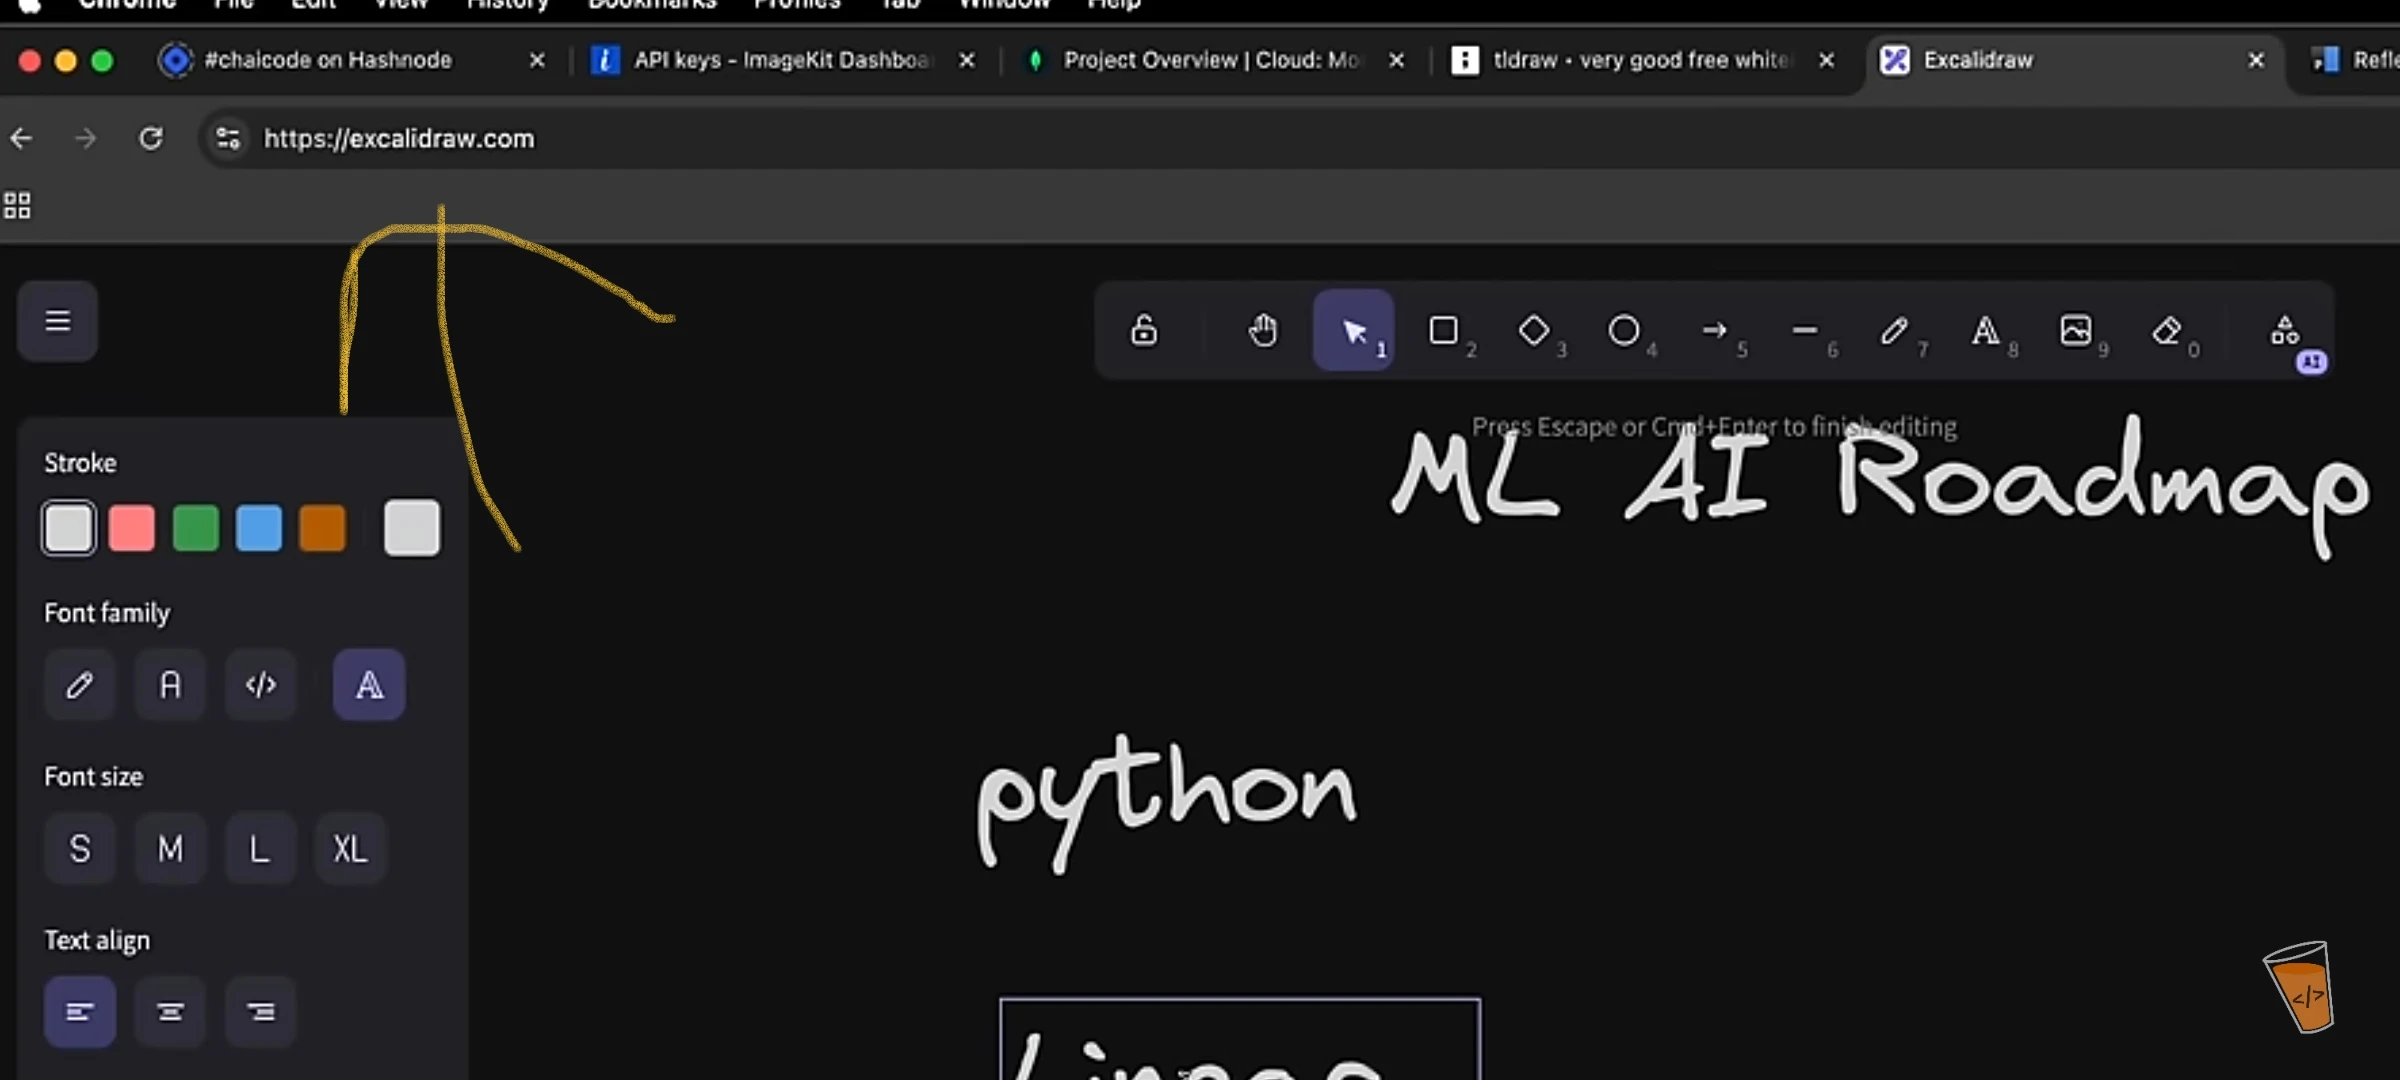Activate the Hand panning tool
This screenshot has width=2400, height=1080.
tap(1263, 331)
